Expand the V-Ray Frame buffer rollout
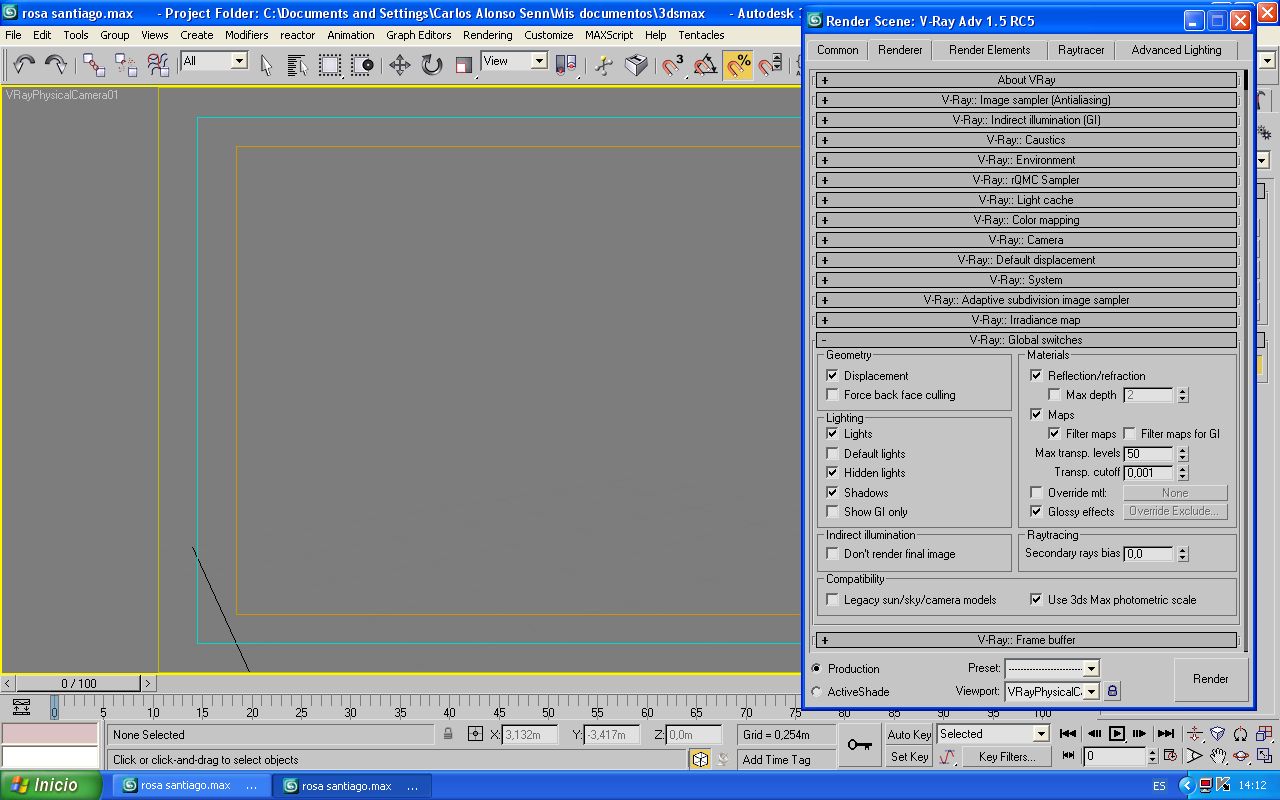Viewport: 1280px width, 800px height. point(1026,640)
